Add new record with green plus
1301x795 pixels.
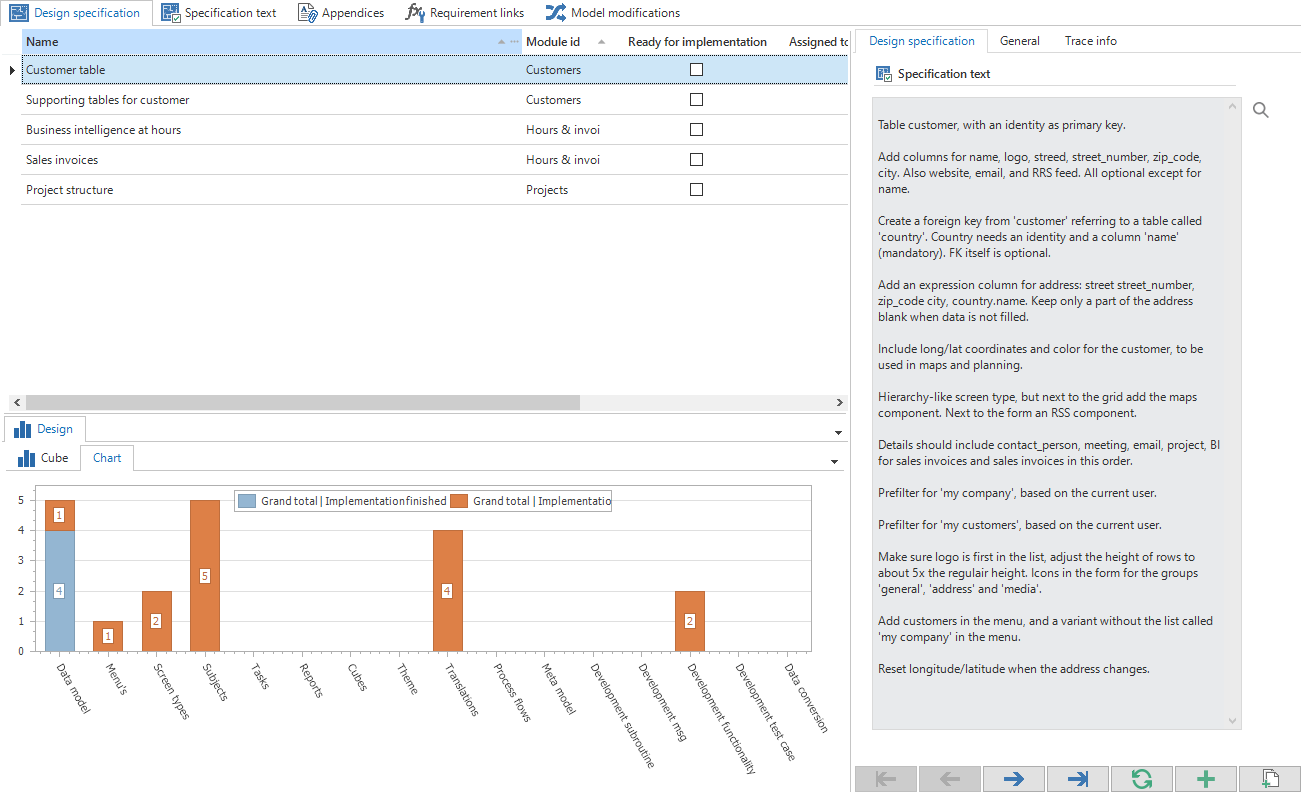tap(1205, 779)
